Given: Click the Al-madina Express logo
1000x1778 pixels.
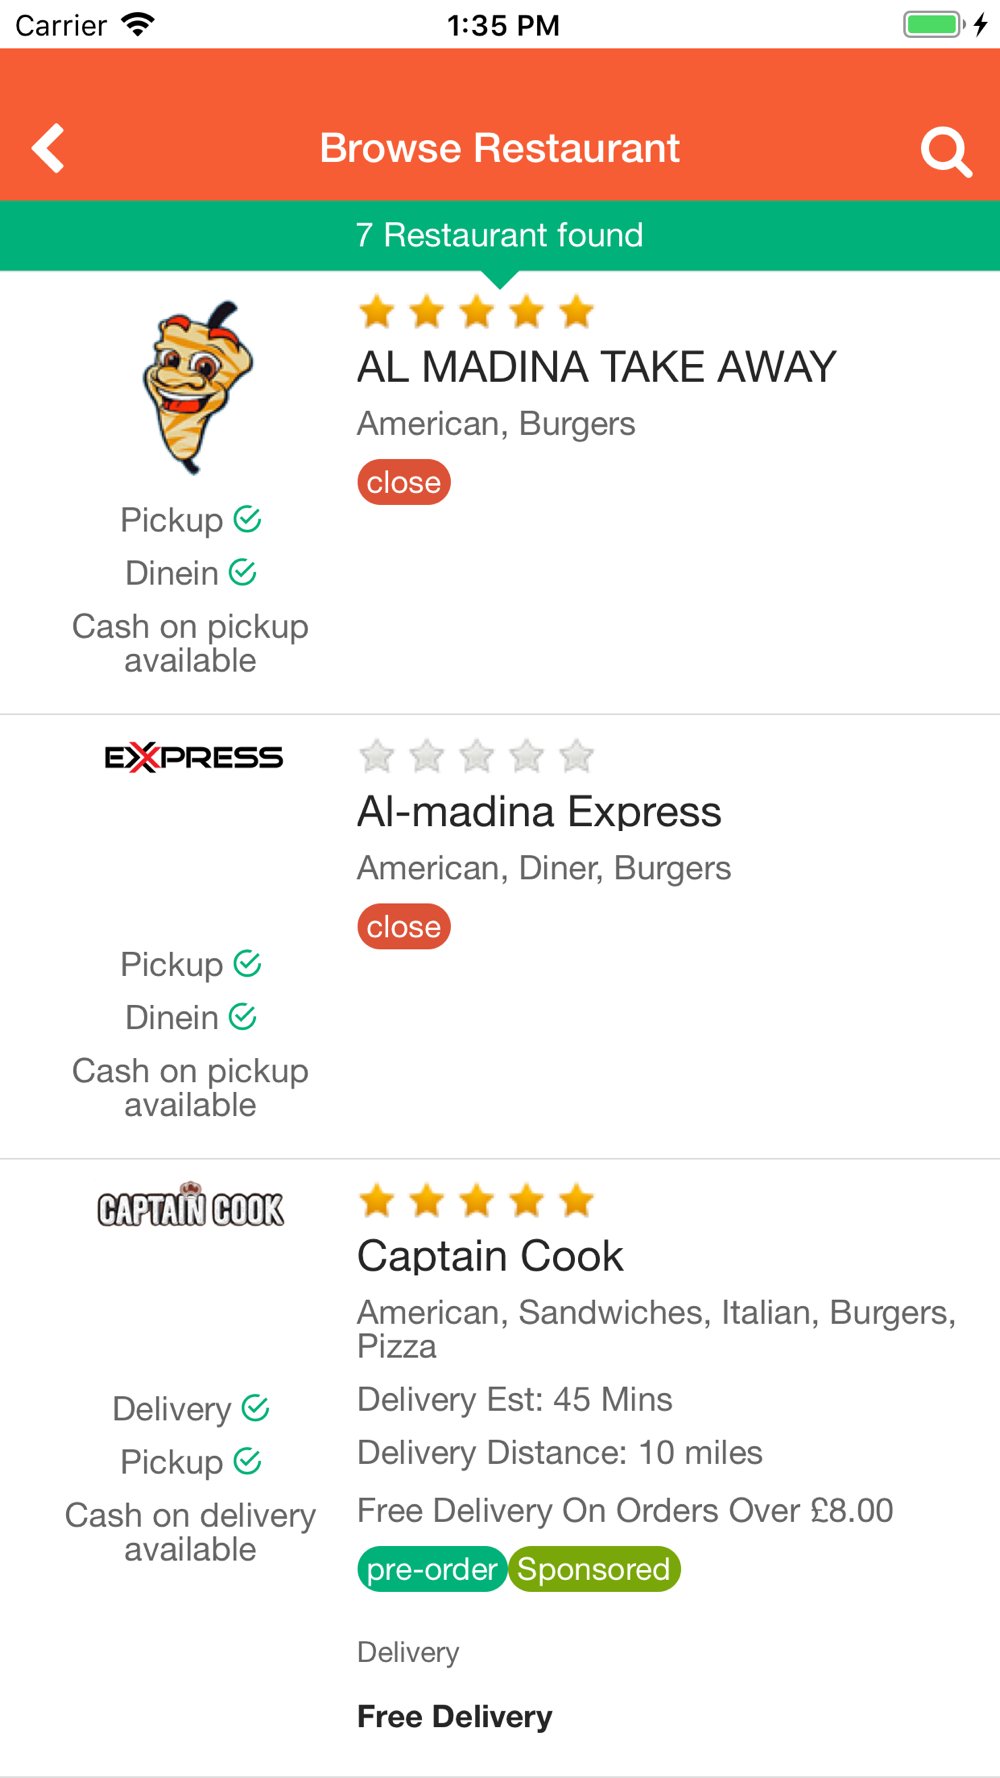Looking at the screenshot, I should [x=193, y=757].
